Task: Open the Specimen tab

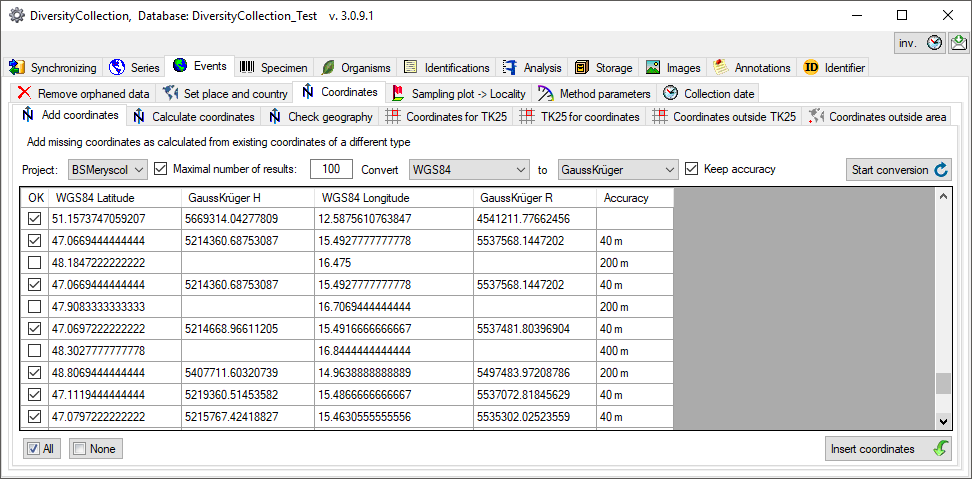Action: [x=274, y=68]
